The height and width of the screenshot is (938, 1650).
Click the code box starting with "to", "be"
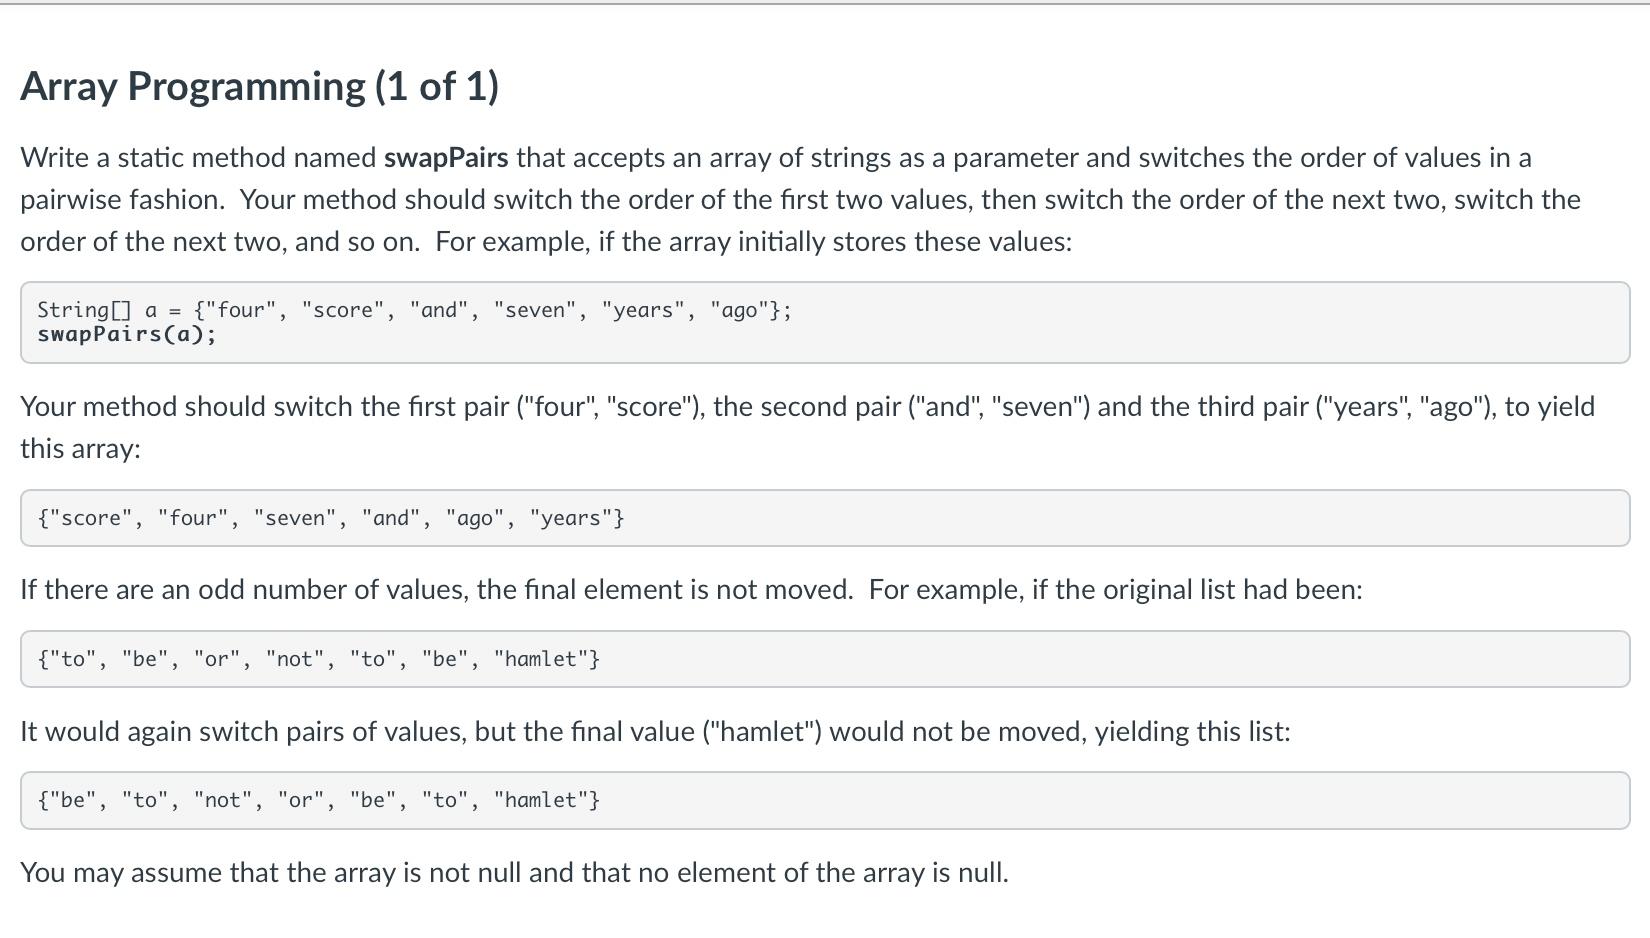tap(825, 659)
